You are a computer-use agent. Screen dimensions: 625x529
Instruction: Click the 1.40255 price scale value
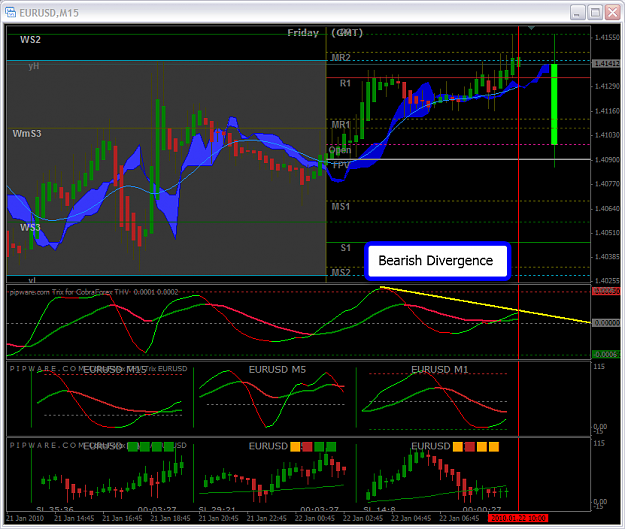[607, 281]
